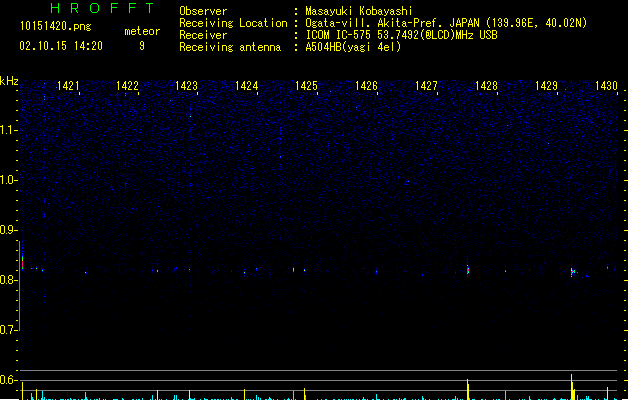Click the kHz axis unit label
Screen dimensions: 629x400
(9, 81)
